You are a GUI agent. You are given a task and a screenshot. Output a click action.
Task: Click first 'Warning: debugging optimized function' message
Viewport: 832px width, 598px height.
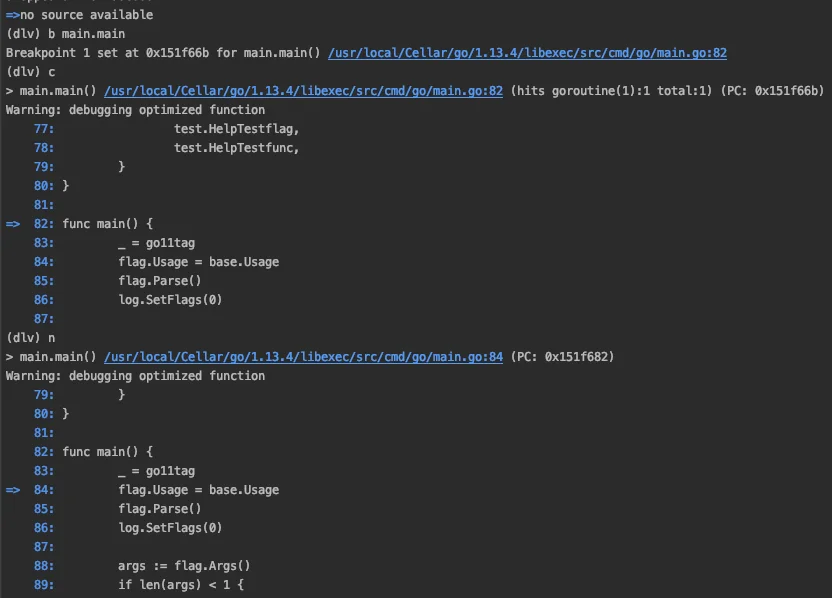coord(135,110)
